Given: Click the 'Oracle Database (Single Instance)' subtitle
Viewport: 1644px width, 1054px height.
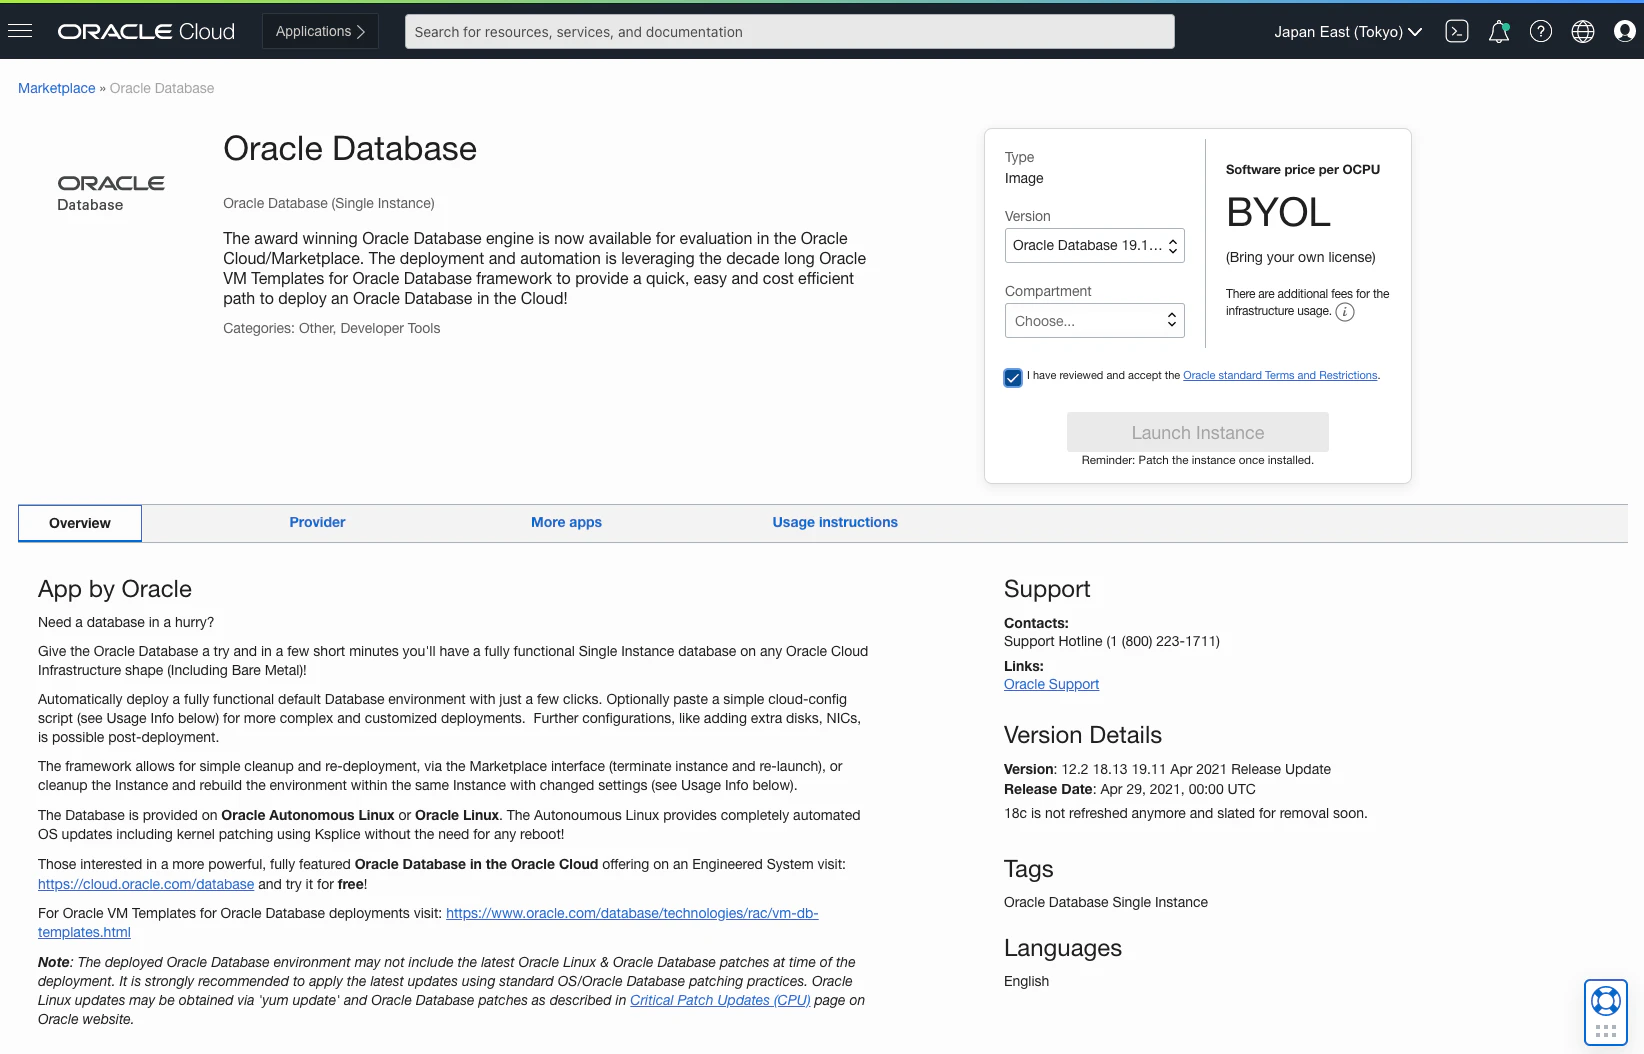Looking at the screenshot, I should pos(329,203).
